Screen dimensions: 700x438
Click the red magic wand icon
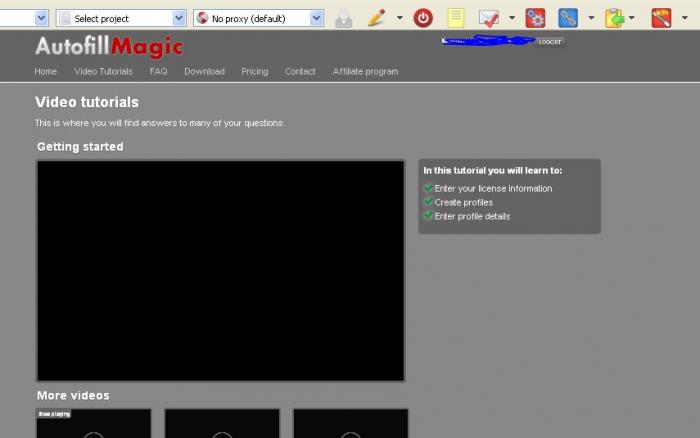click(661, 18)
